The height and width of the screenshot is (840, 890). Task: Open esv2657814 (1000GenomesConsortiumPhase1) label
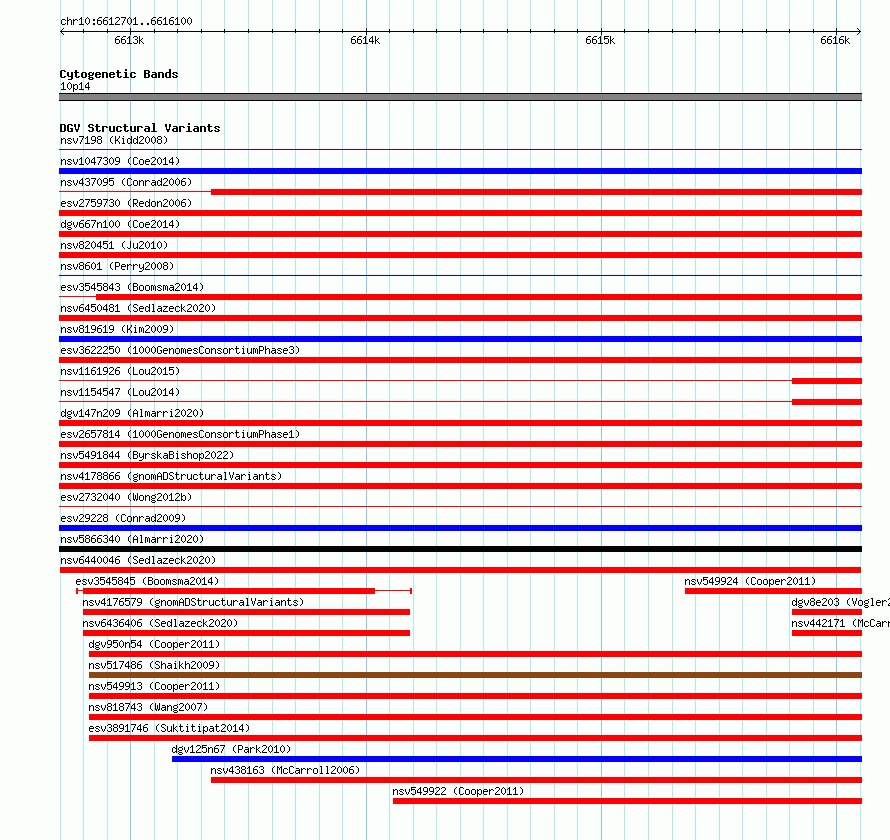pos(180,434)
